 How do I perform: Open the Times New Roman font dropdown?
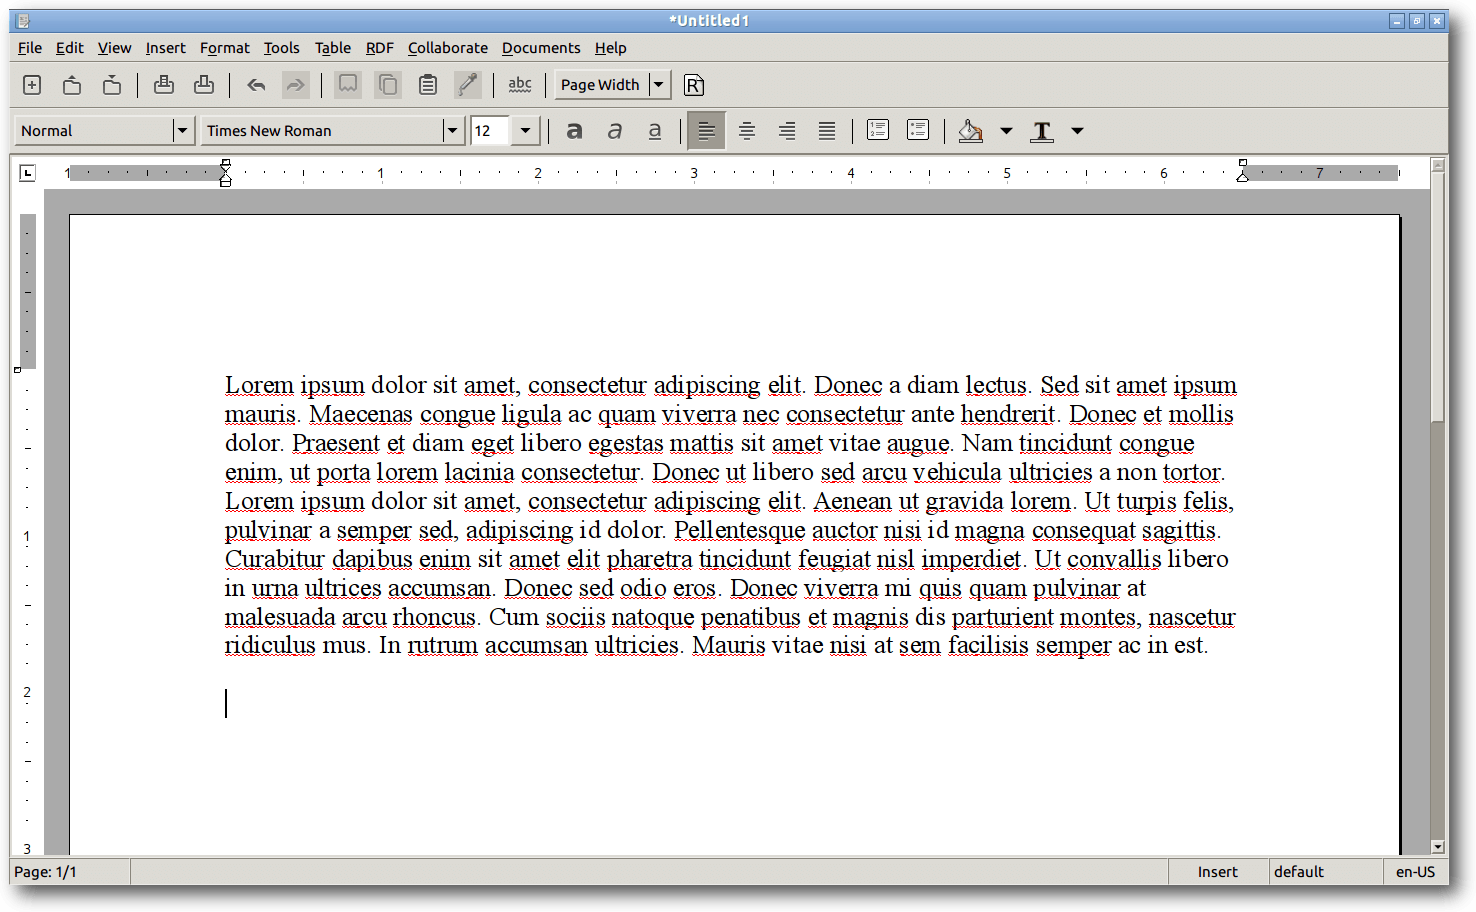pyautogui.click(x=452, y=131)
